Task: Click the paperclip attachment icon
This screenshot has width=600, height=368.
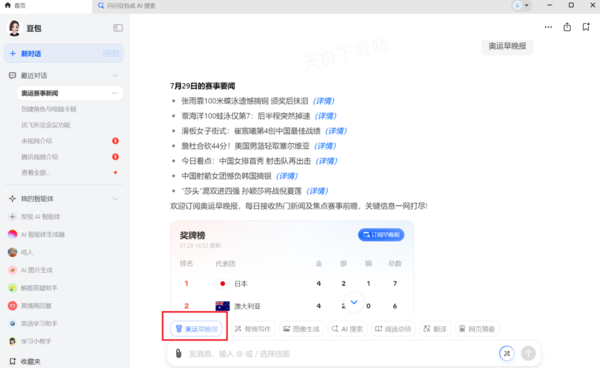Action: (178, 353)
